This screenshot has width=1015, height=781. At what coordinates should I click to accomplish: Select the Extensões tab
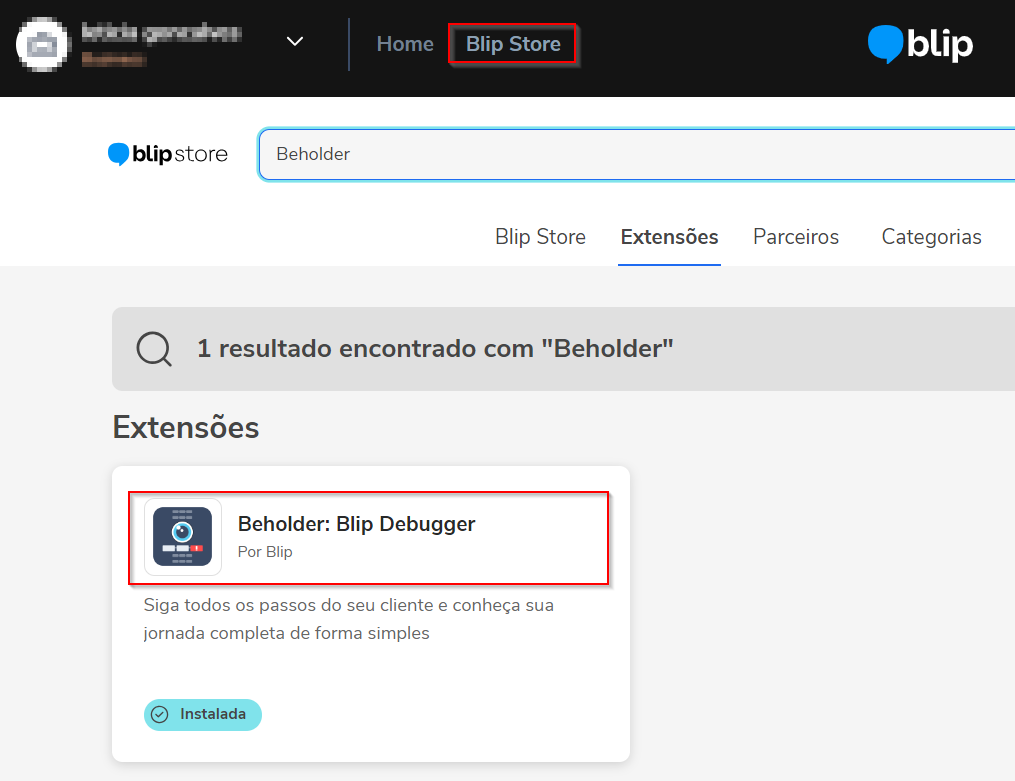tap(669, 237)
